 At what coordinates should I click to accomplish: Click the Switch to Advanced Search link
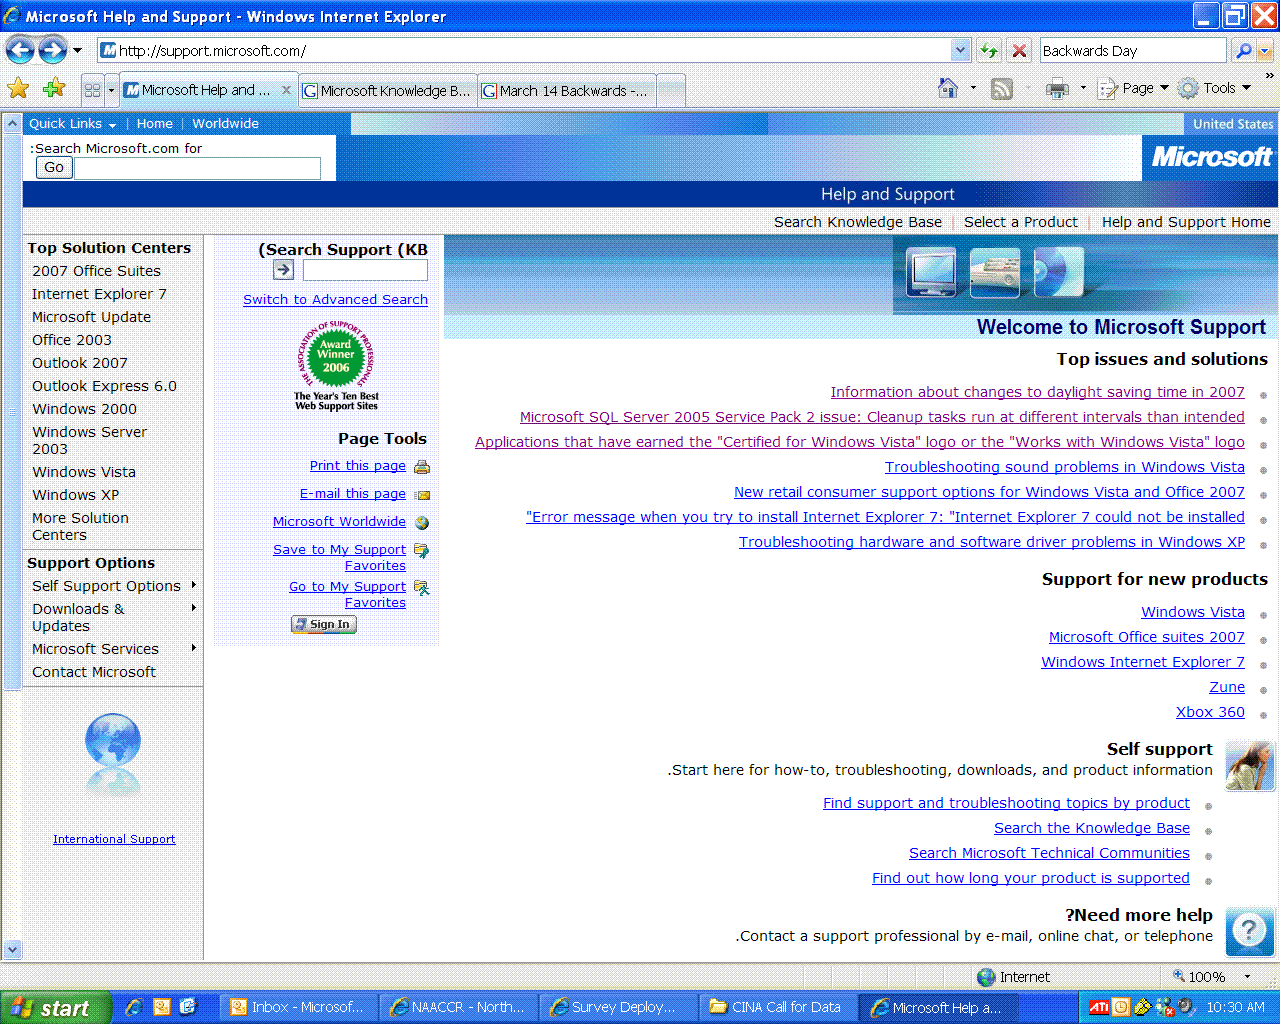pos(335,299)
